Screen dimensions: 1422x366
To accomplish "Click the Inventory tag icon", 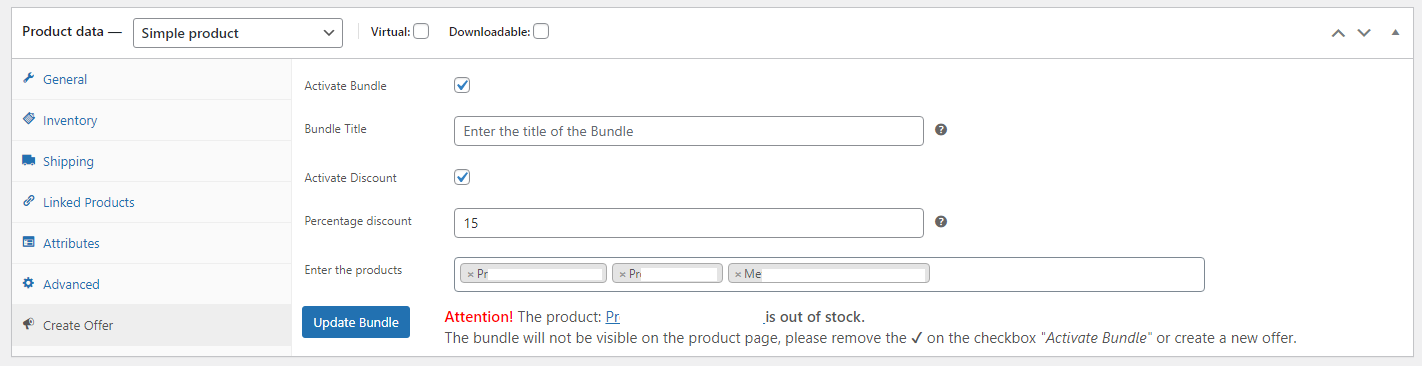I will click(x=28, y=120).
